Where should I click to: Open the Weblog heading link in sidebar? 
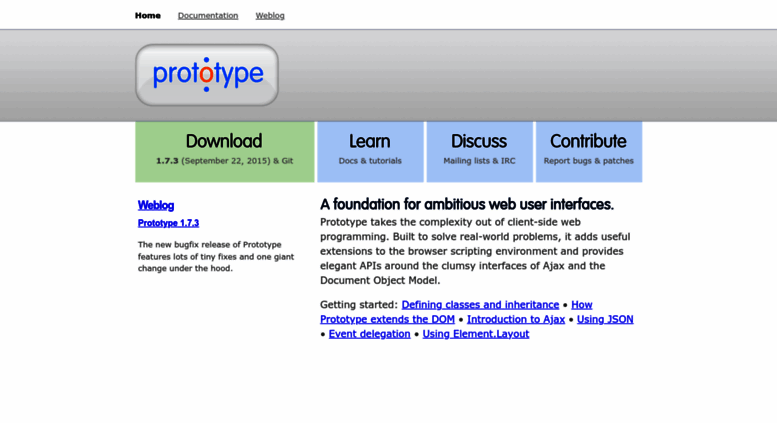click(x=156, y=205)
